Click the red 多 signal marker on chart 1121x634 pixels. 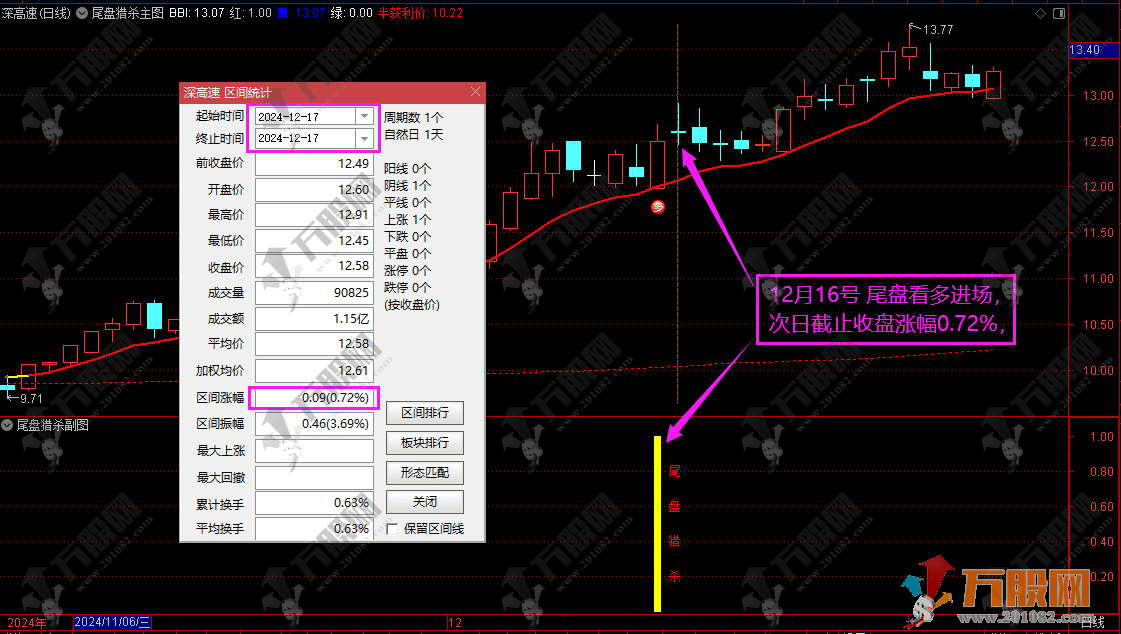[658, 207]
